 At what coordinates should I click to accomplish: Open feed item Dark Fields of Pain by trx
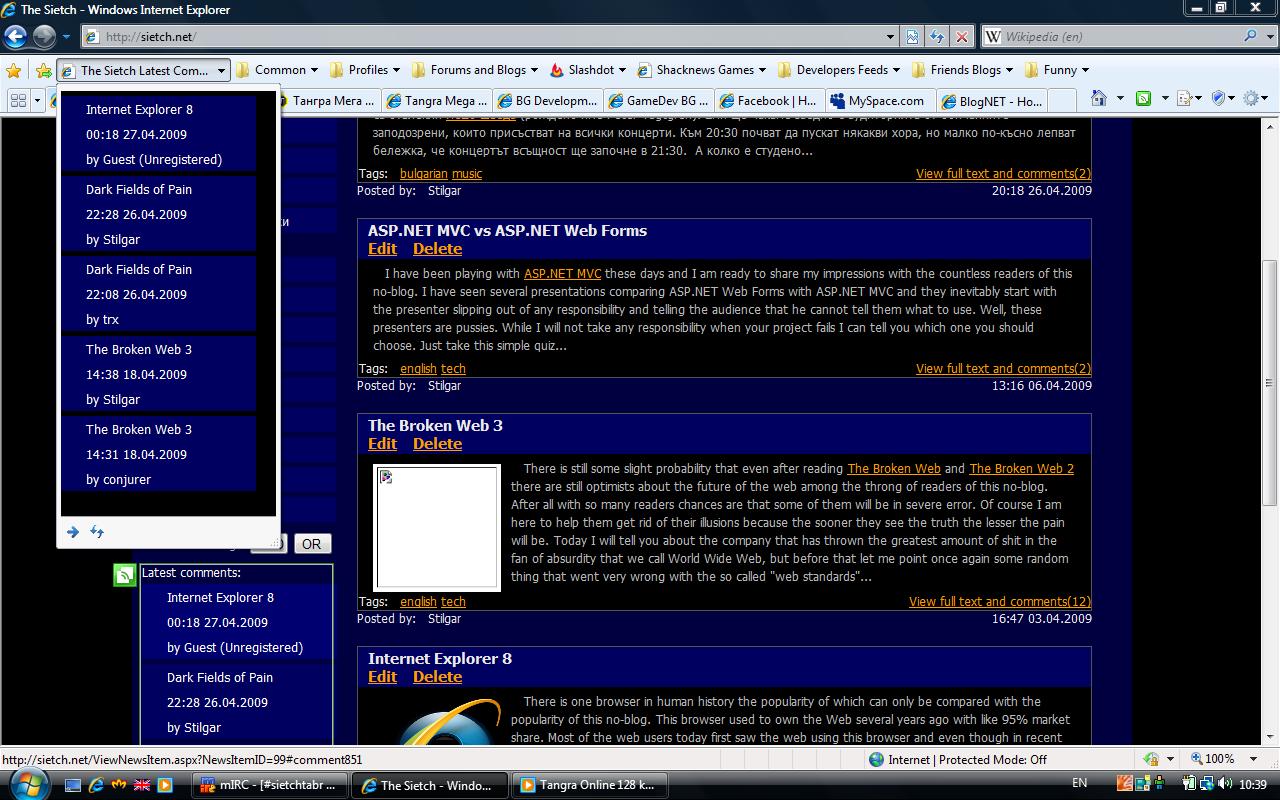click(x=158, y=294)
